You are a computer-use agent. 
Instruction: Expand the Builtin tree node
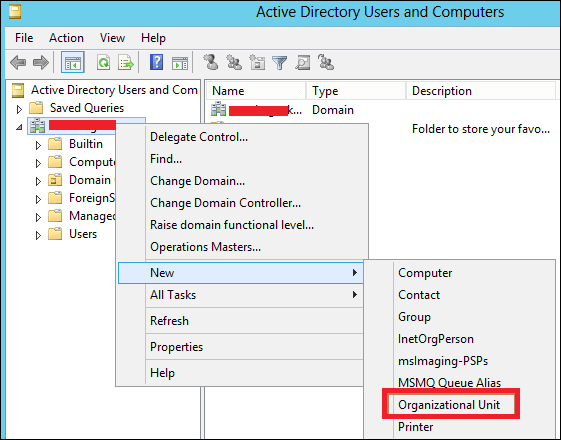[x=38, y=145]
